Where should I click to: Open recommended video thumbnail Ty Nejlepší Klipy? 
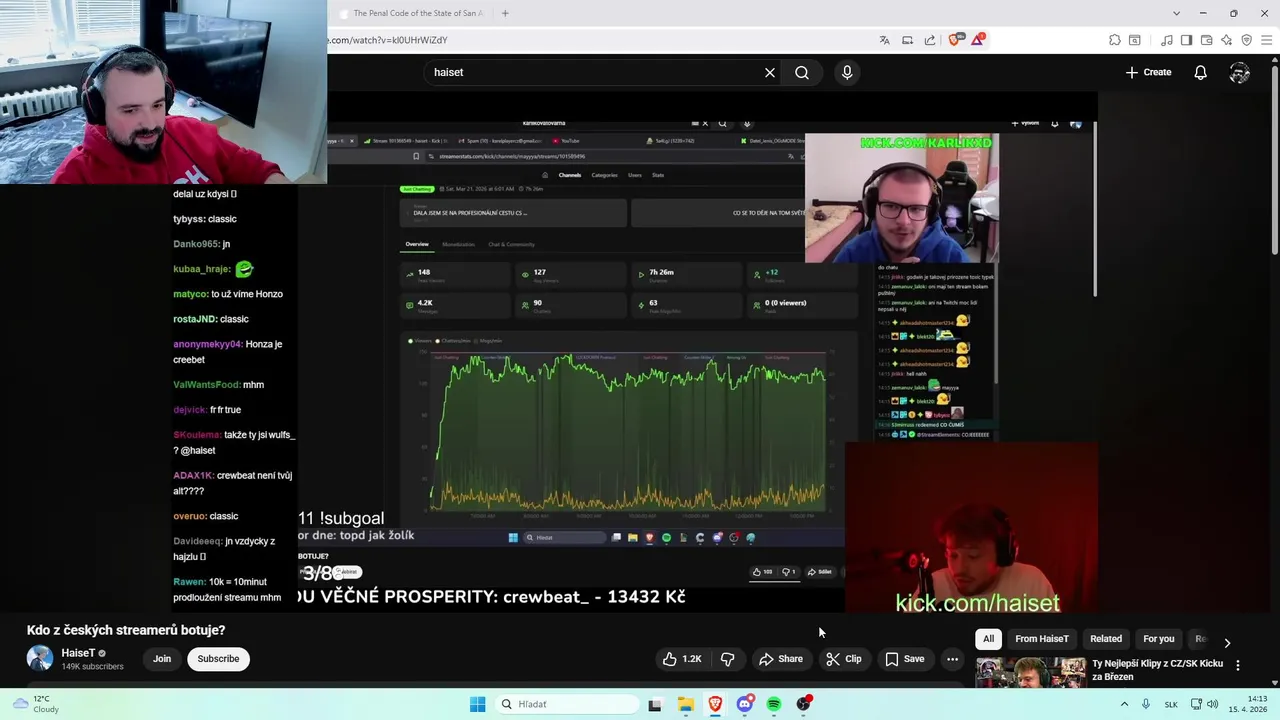tap(1031, 672)
